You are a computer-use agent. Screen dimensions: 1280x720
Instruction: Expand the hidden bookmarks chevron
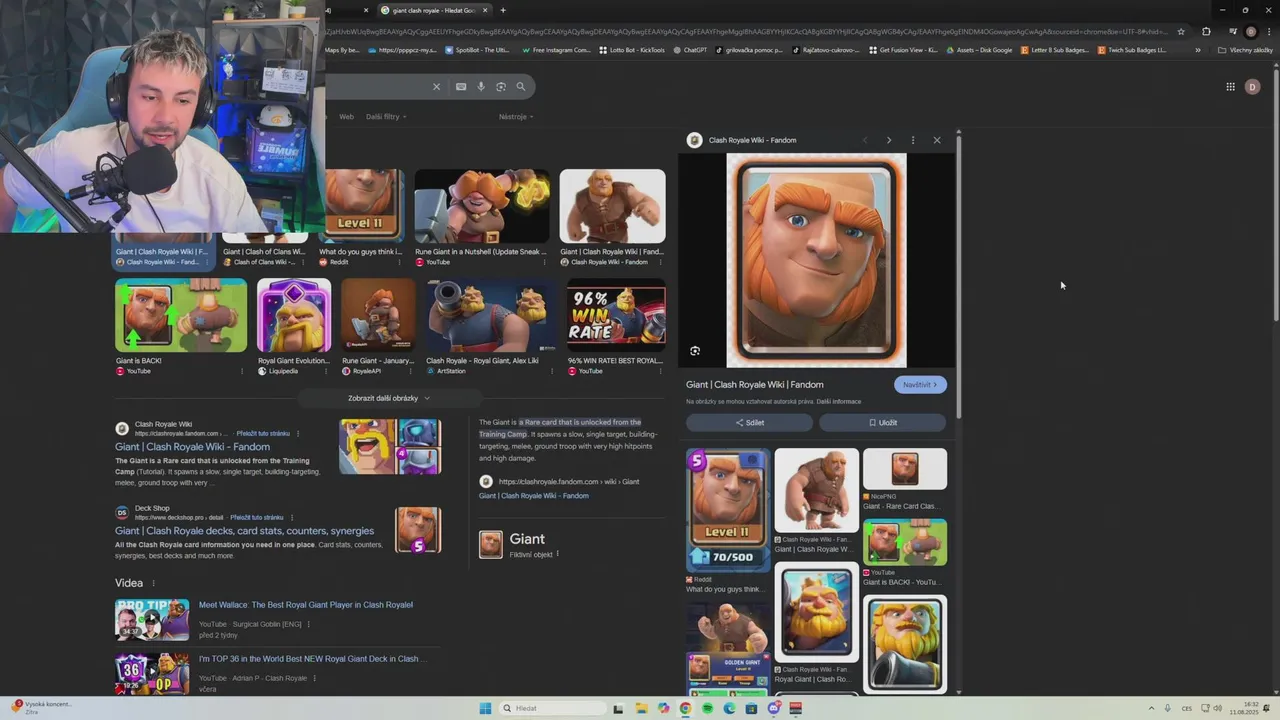1198,50
